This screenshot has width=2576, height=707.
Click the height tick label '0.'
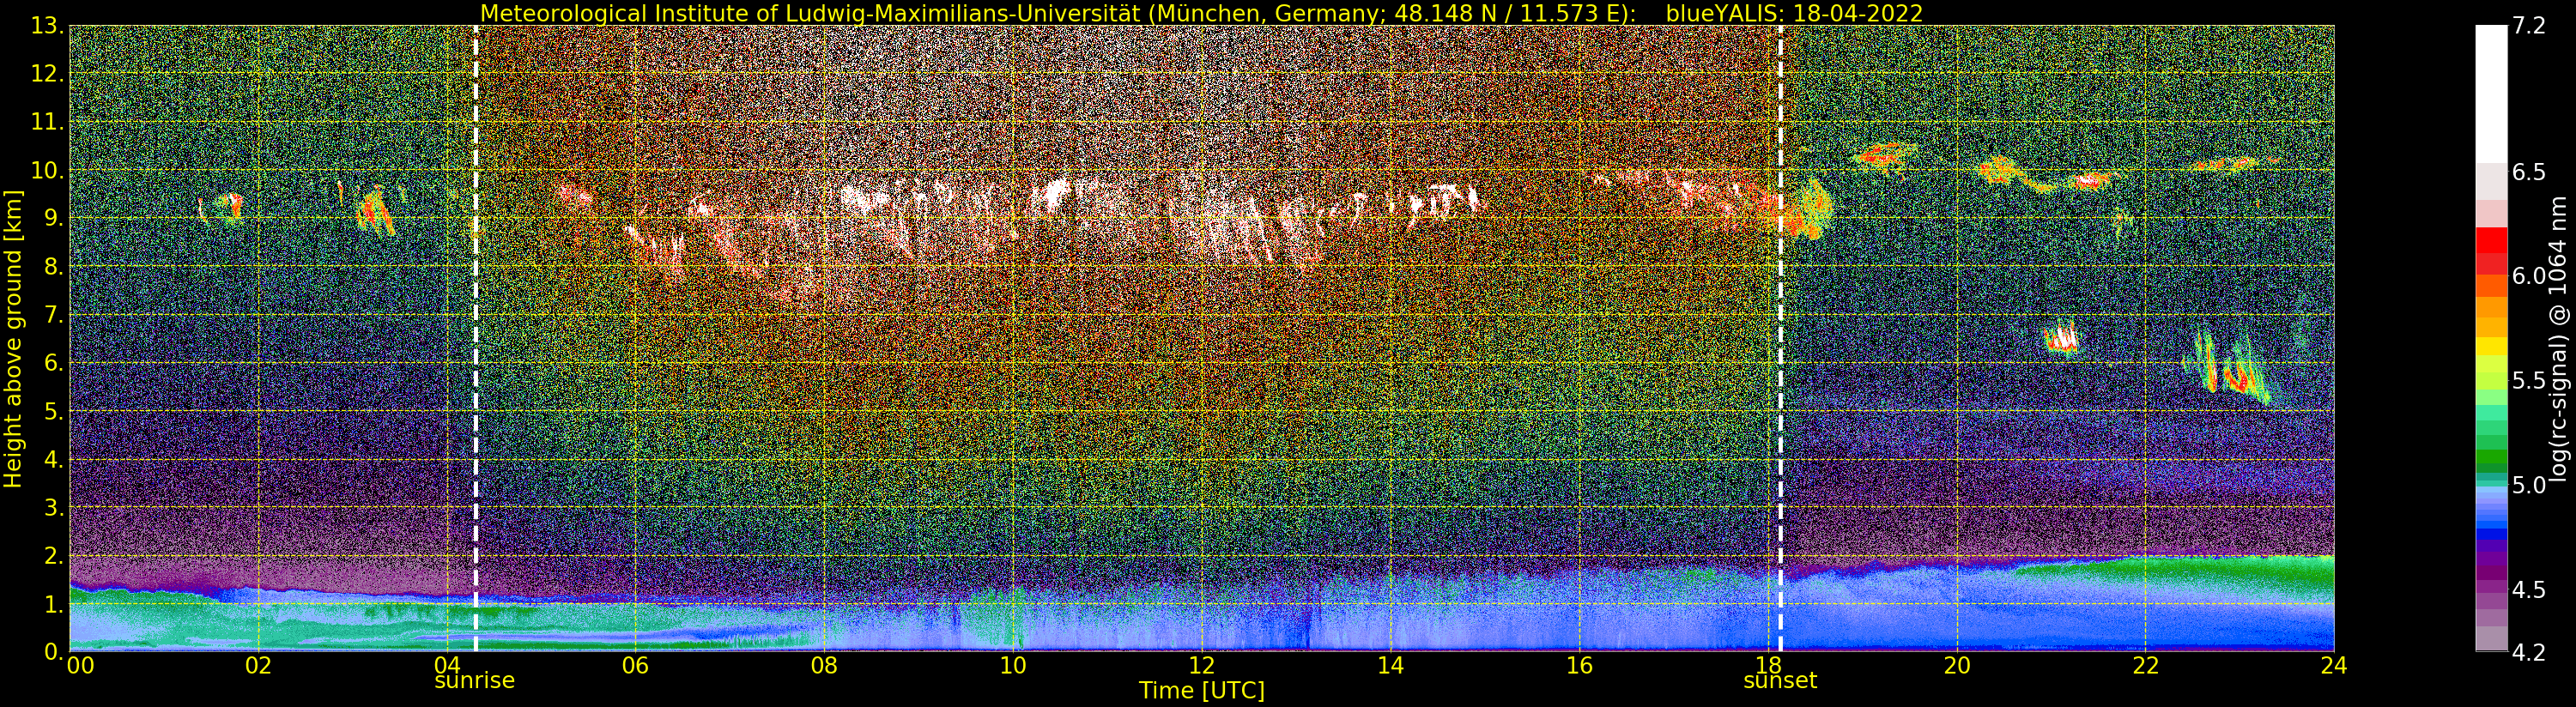(54, 652)
